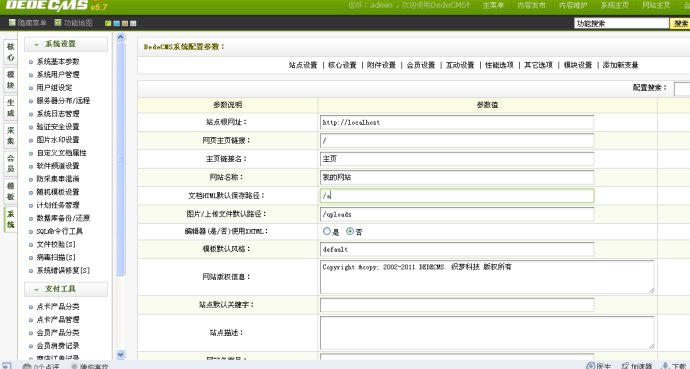Open 用户组设定 in the sidebar
Viewport: 690px width, 369px height.
click(54, 88)
